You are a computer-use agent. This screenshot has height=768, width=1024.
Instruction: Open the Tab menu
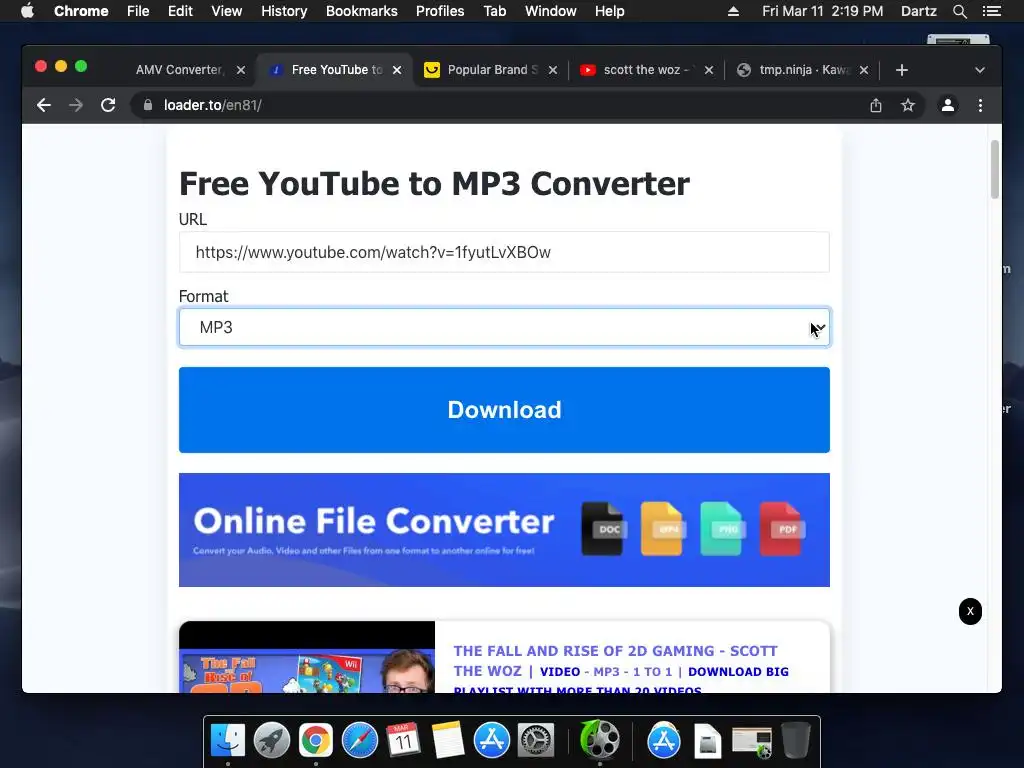point(494,11)
